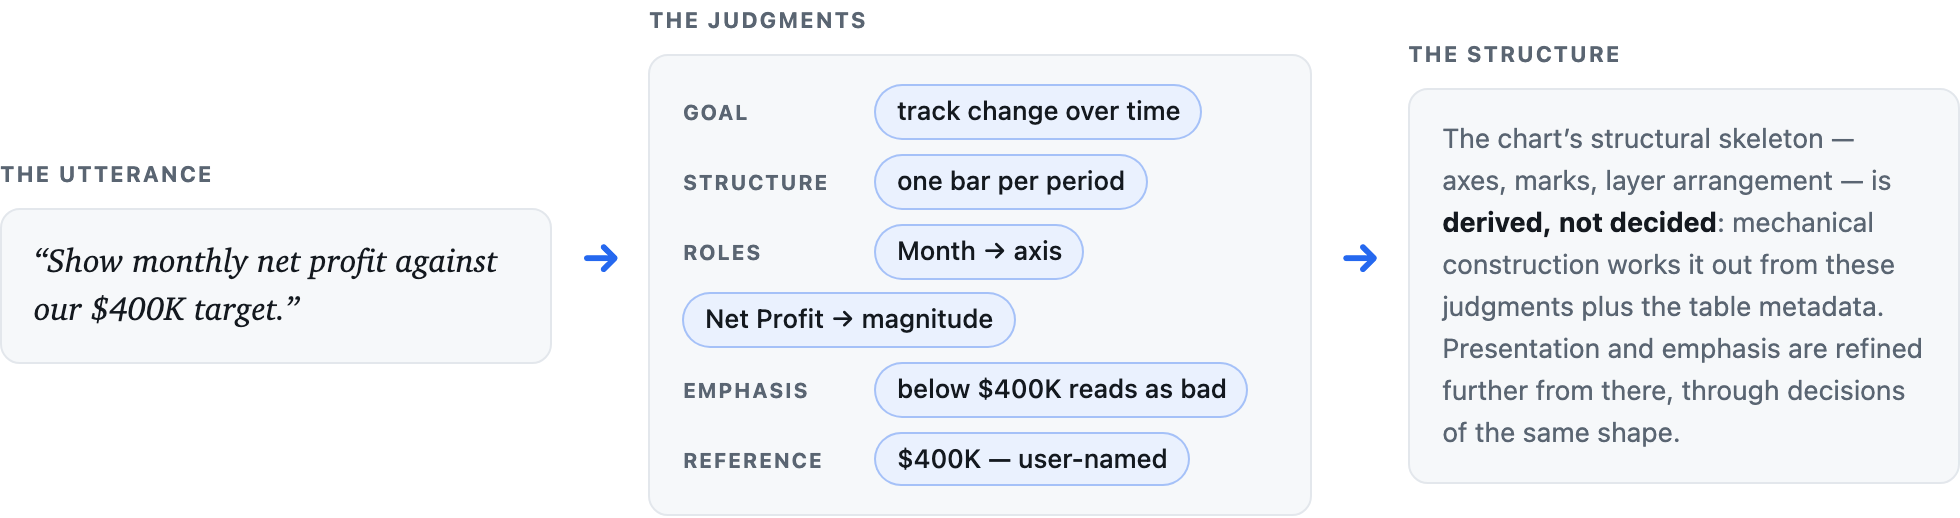This screenshot has width=1960, height=518.
Task: Click the arrow between utterance and judgments
Action: (x=601, y=258)
